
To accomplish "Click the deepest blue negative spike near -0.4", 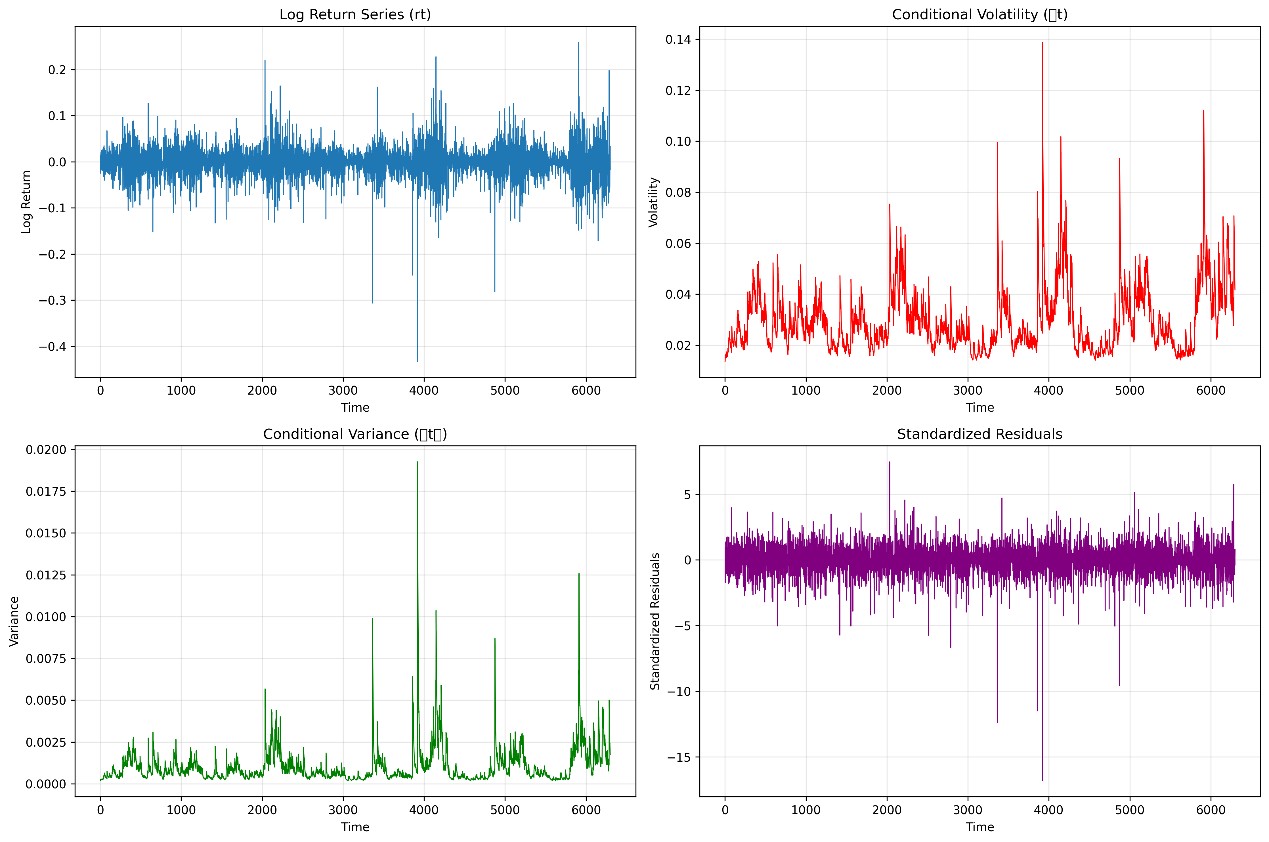I will point(417,358).
